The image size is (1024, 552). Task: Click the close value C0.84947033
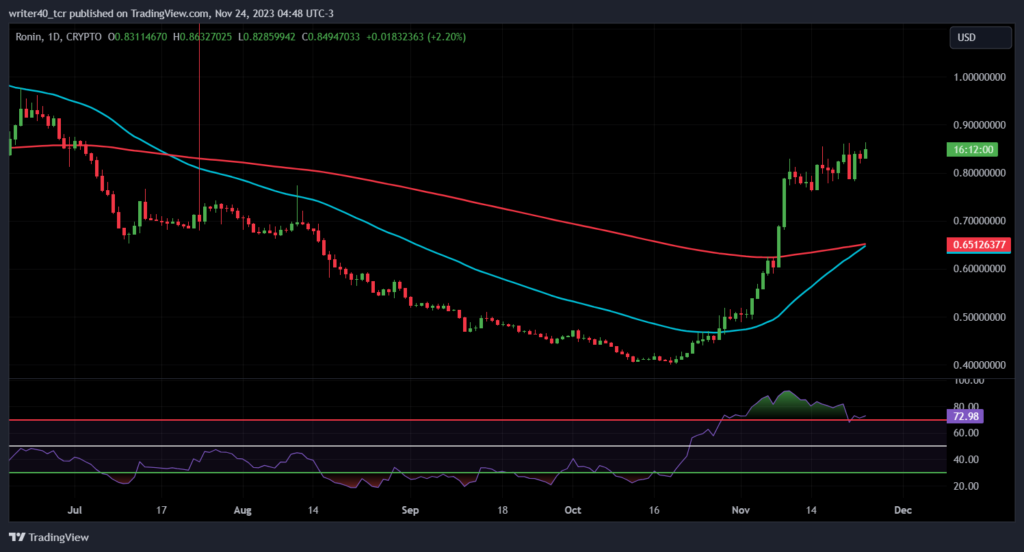tap(330, 37)
